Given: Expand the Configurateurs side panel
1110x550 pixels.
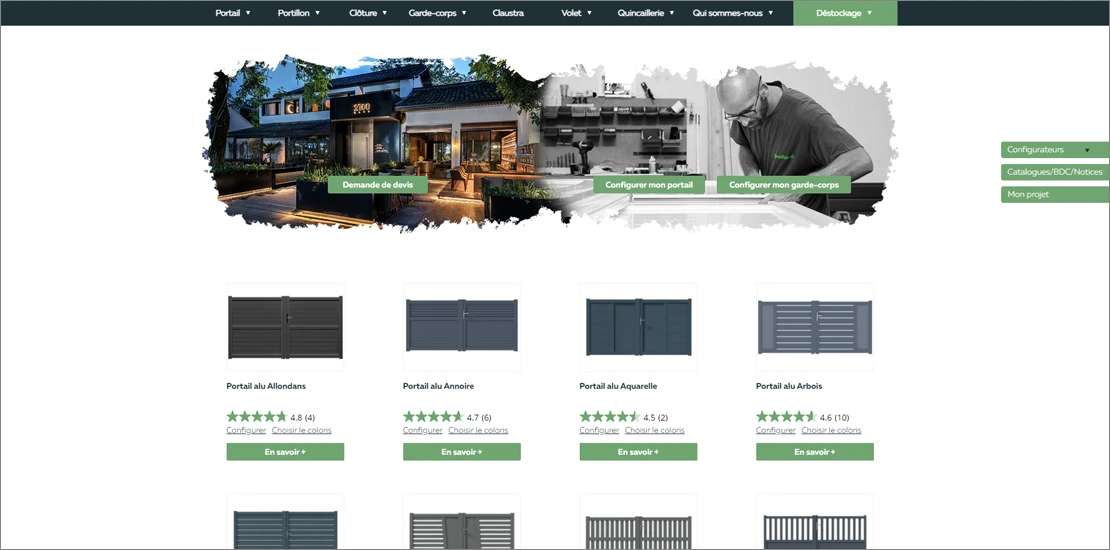Looking at the screenshot, I should coord(1054,150).
